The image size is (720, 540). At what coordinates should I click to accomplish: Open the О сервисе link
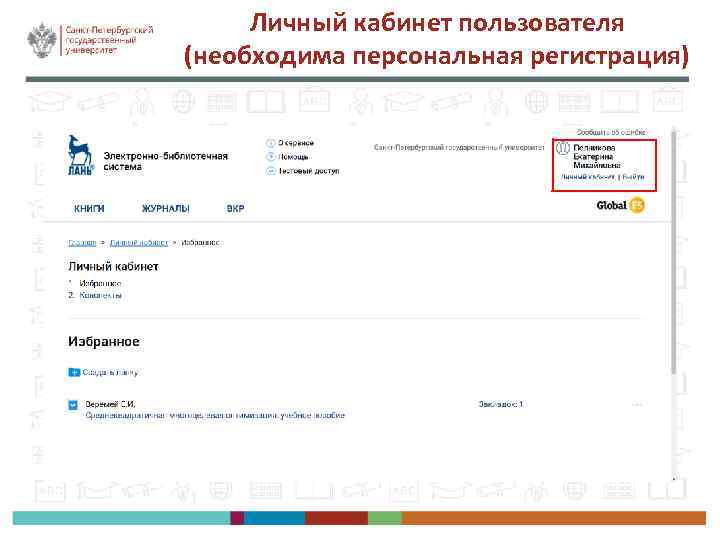[x=296, y=143]
